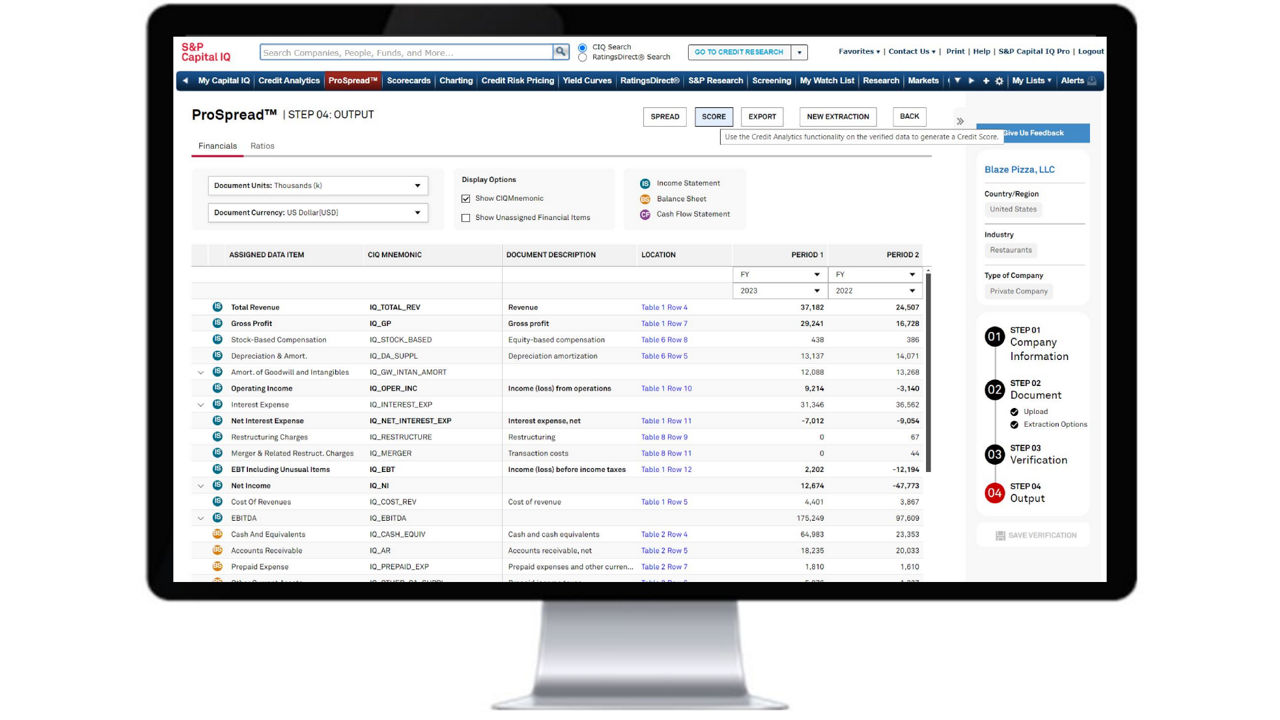Open the Blaze Pizza, LLC link
Viewport: 1280px width, 720px height.
coord(1019,170)
